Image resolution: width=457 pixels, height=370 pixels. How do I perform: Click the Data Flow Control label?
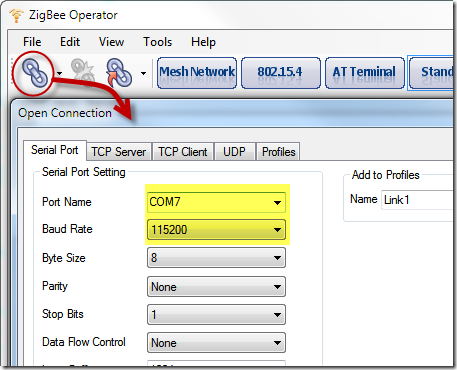pyautogui.click(x=84, y=342)
